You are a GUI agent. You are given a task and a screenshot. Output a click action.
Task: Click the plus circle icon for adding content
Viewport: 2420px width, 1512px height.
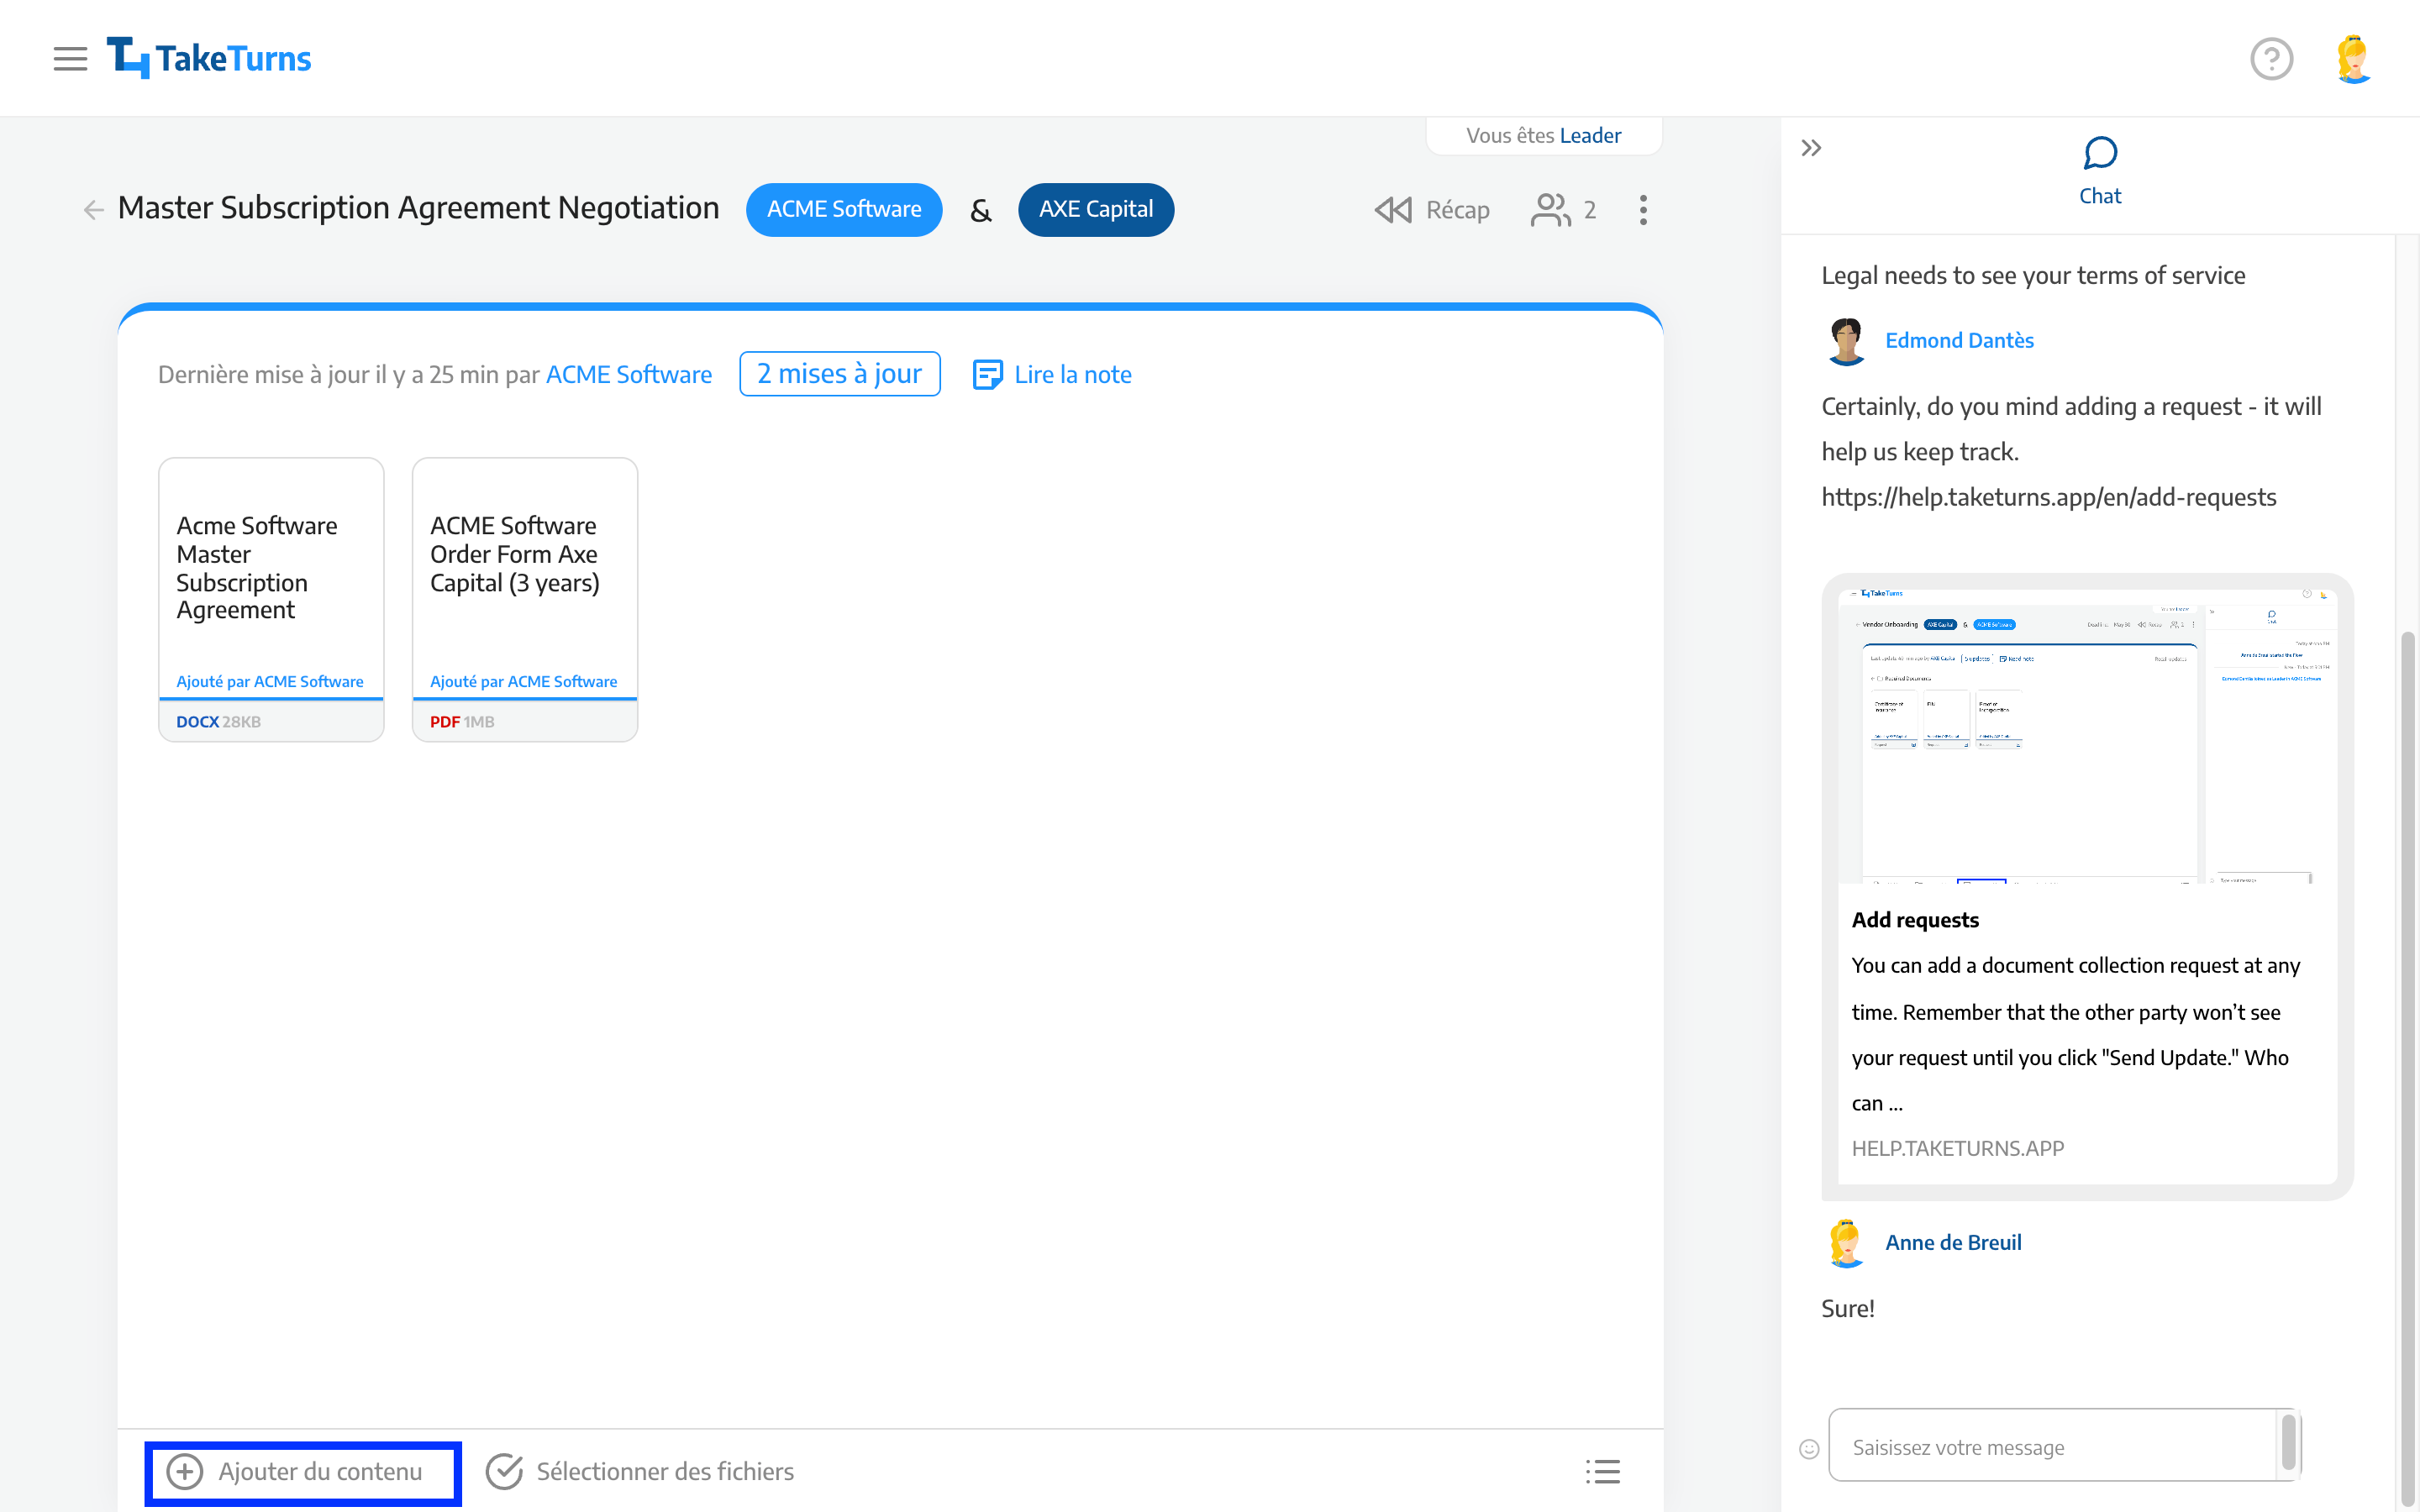coord(185,1472)
